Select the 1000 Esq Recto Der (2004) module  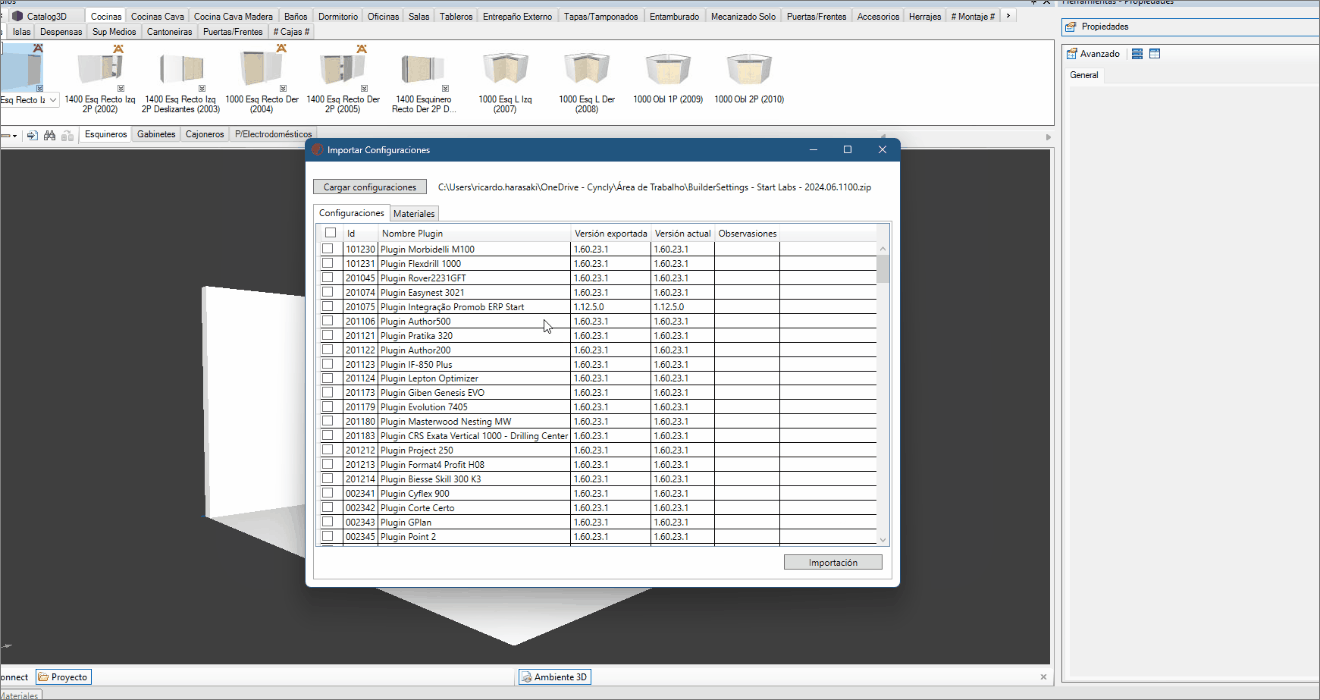tap(262, 81)
